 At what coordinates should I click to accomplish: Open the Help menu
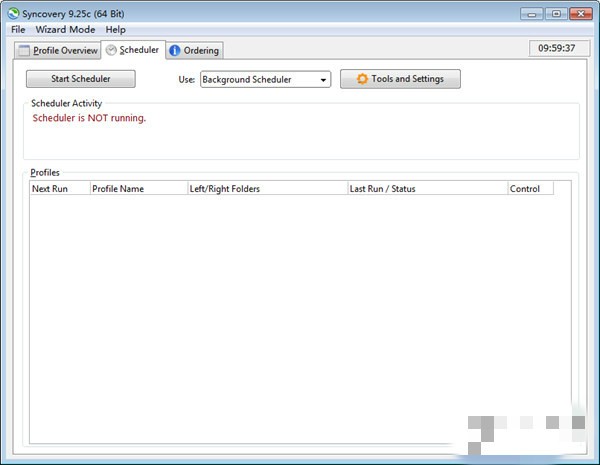(116, 30)
